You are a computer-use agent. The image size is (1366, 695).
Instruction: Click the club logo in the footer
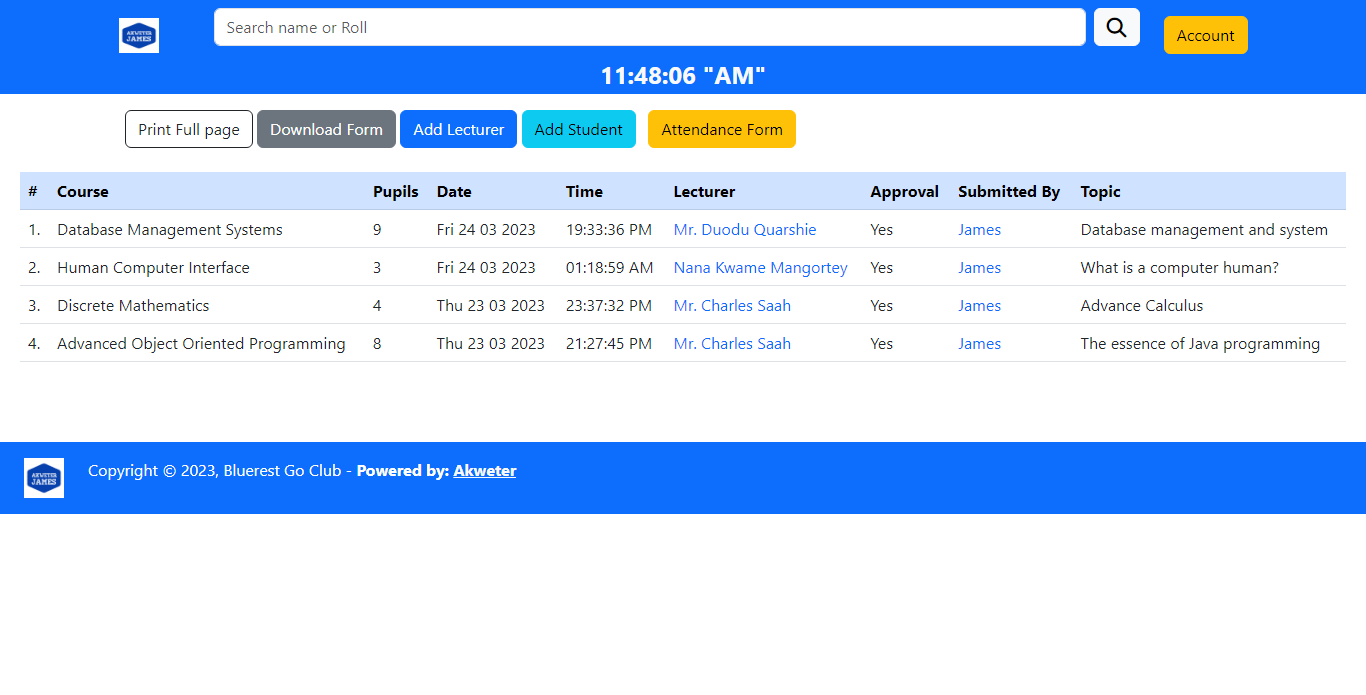click(x=43, y=478)
